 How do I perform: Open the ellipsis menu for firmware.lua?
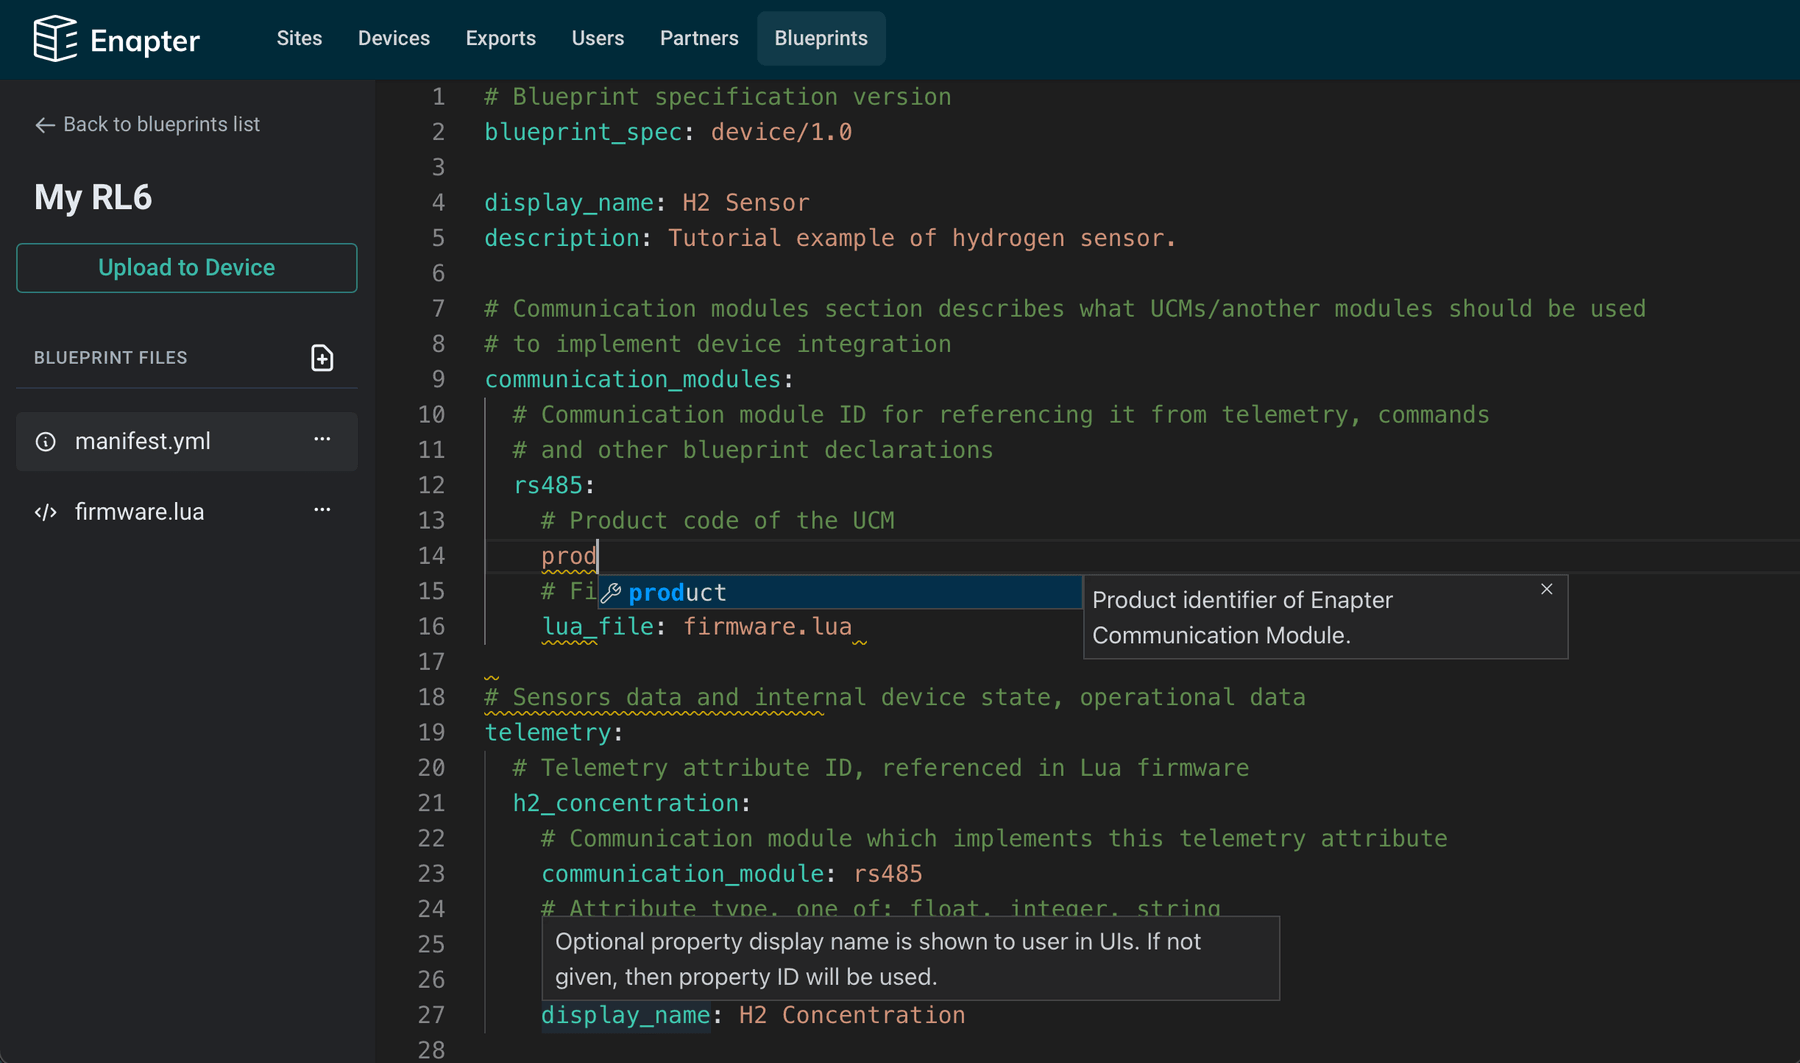pyautogui.click(x=321, y=509)
